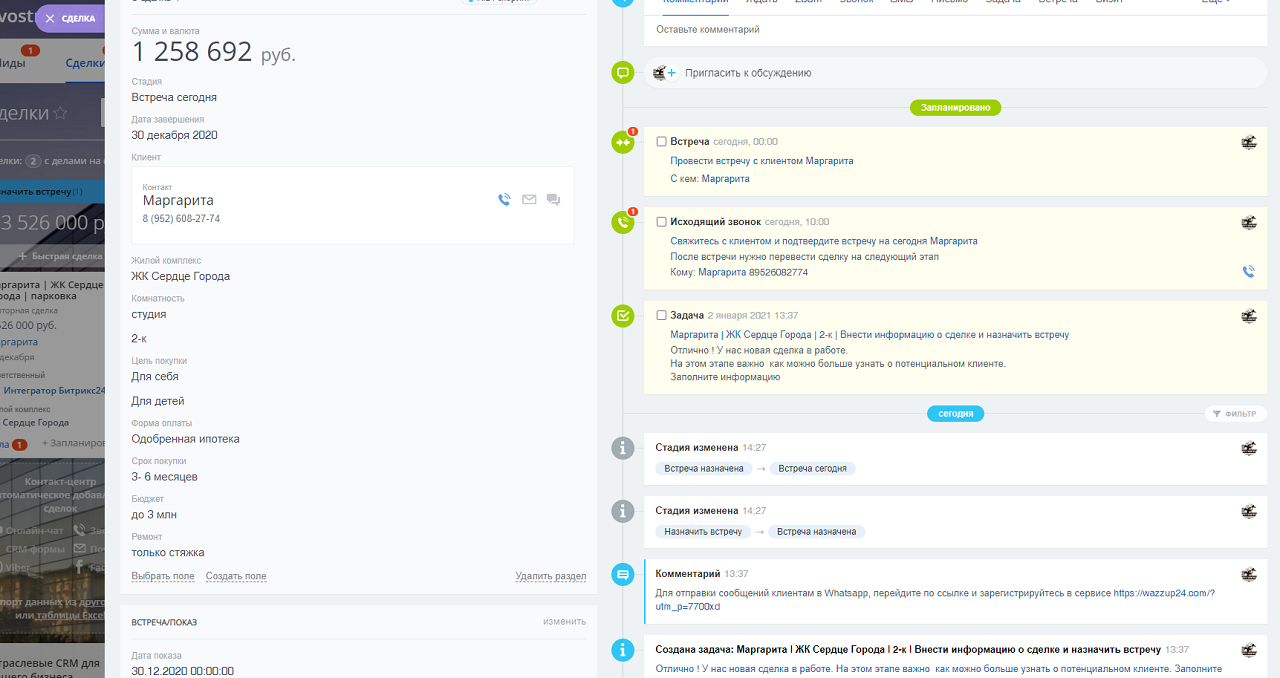The width and height of the screenshot is (1280, 678).
Task: Click студия room value
Action: pos(149,314)
